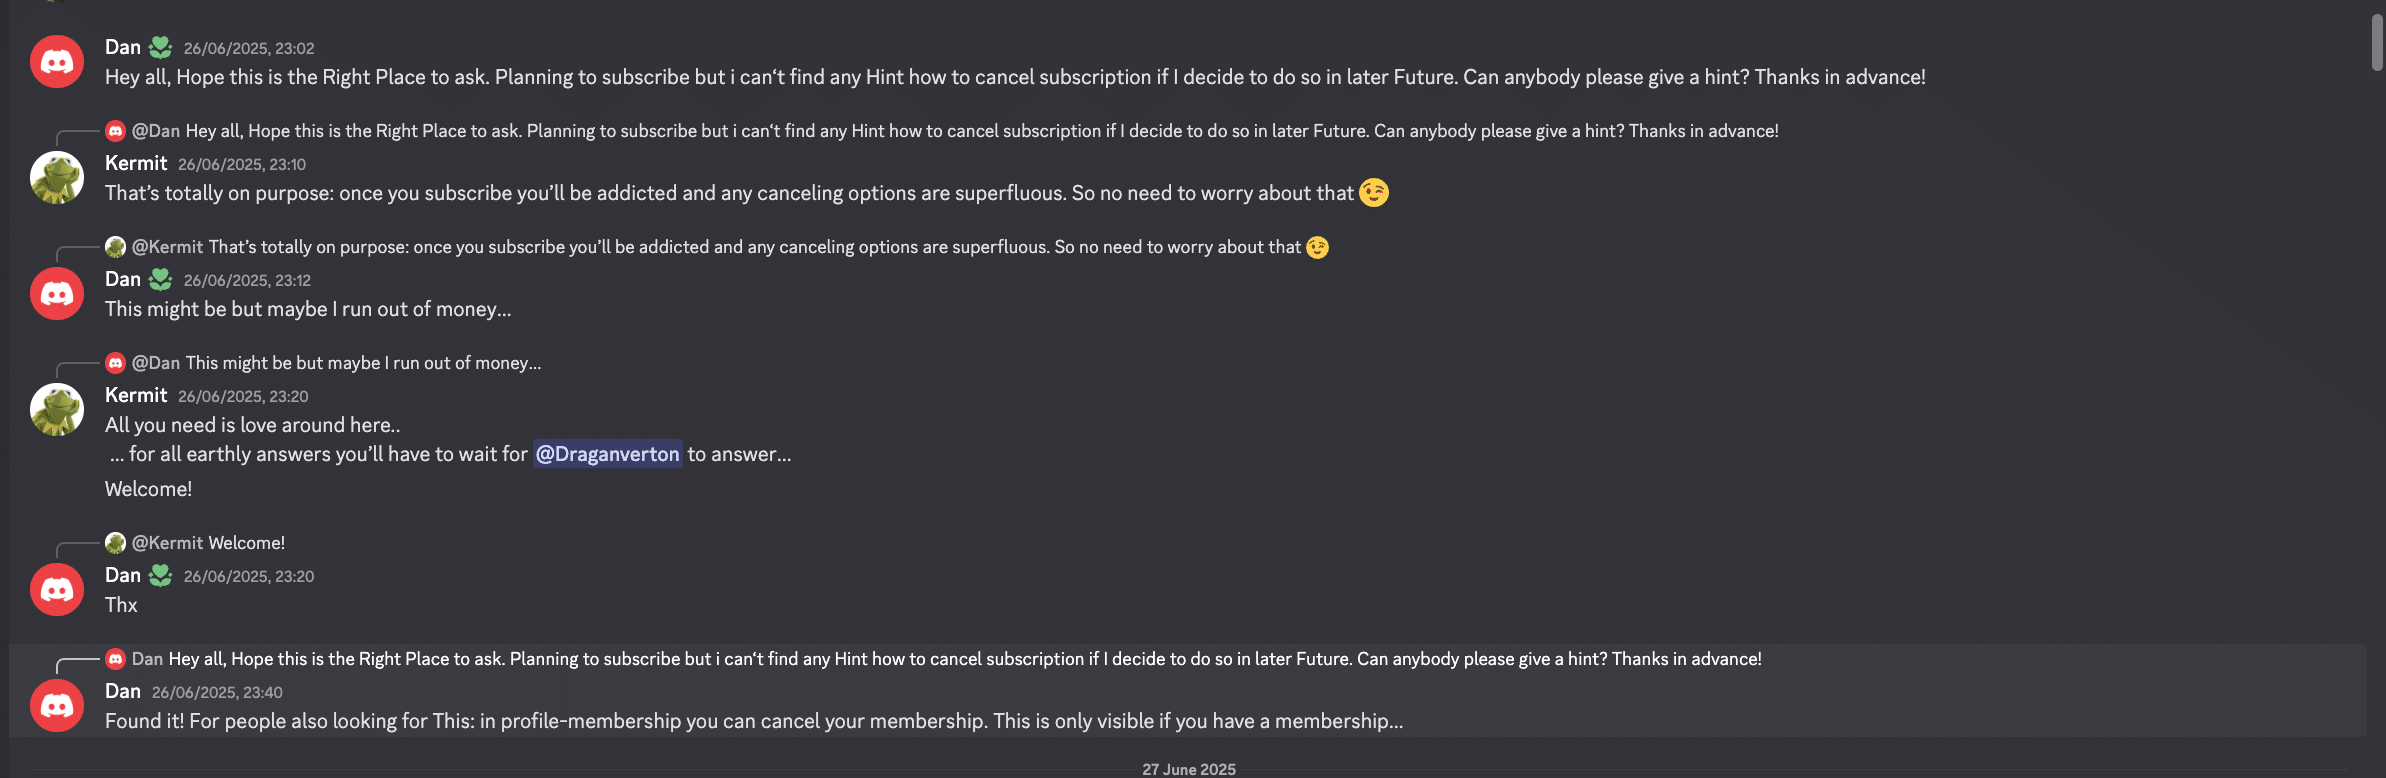2386x778 pixels.
Task: Click Dan's avatar on the "Thx" message
Action: pyautogui.click(x=57, y=590)
